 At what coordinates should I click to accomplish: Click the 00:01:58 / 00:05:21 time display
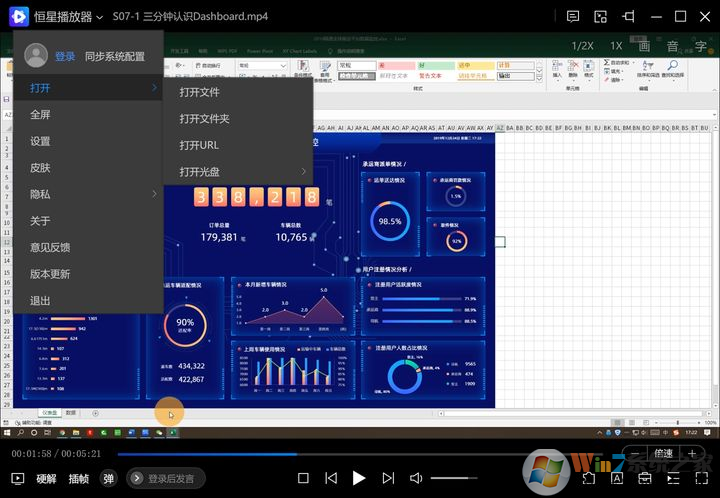[56, 454]
